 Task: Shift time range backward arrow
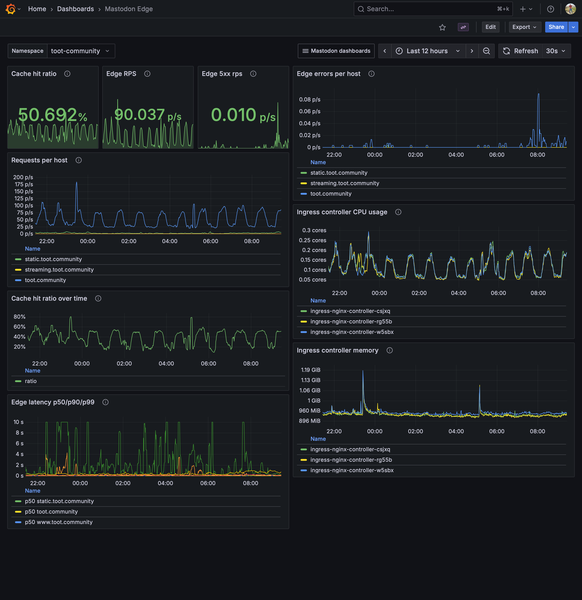pyautogui.click(x=385, y=51)
